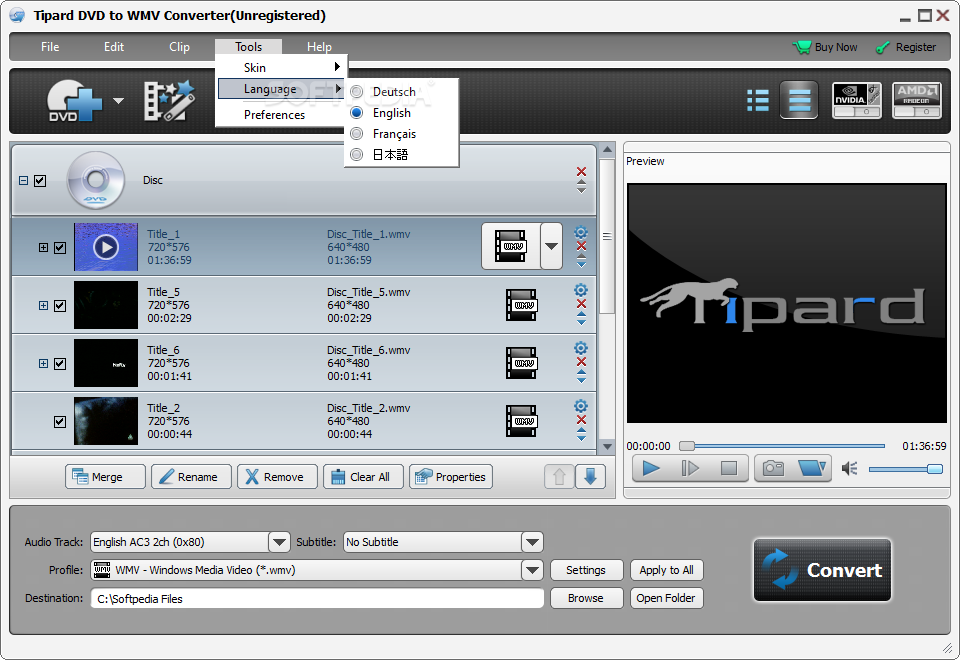This screenshot has height=660, width=960.
Task: Uncheck the Title_6 checkbox
Action: (60, 364)
